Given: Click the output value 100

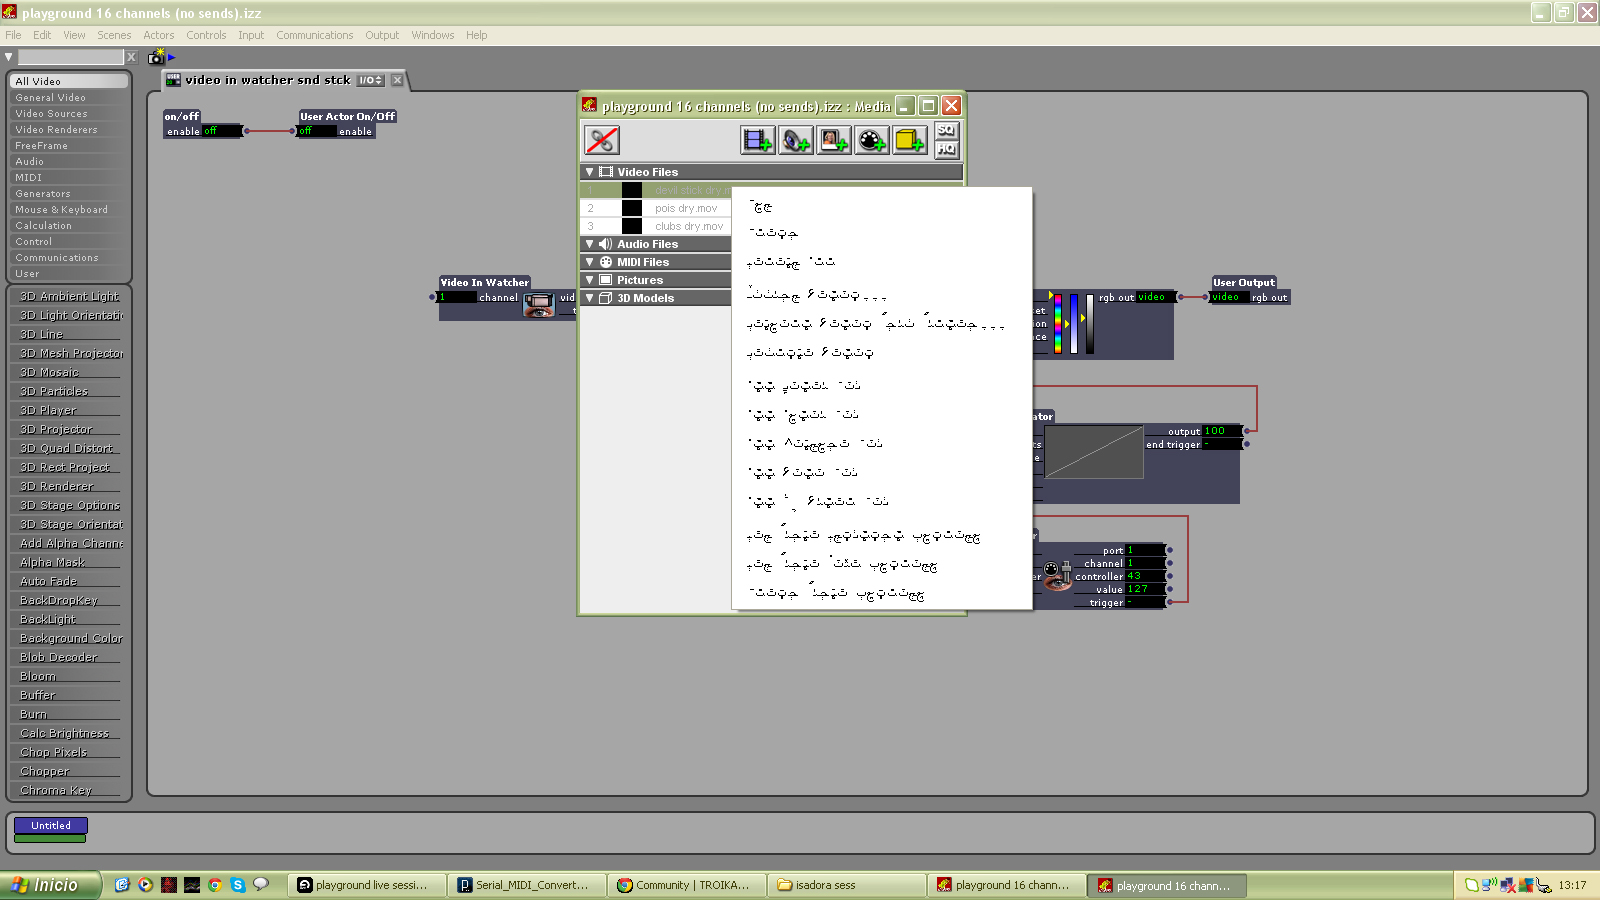Looking at the screenshot, I should pyautogui.click(x=1222, y=431).
